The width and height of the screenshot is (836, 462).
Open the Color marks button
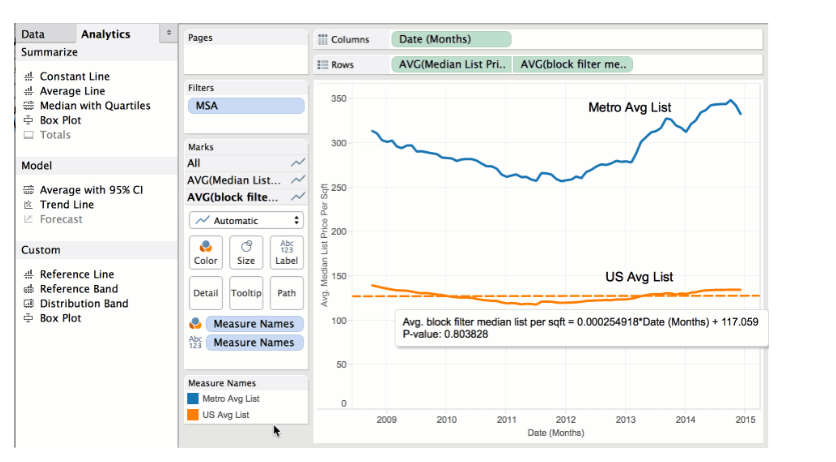click(x=205, y=253)
